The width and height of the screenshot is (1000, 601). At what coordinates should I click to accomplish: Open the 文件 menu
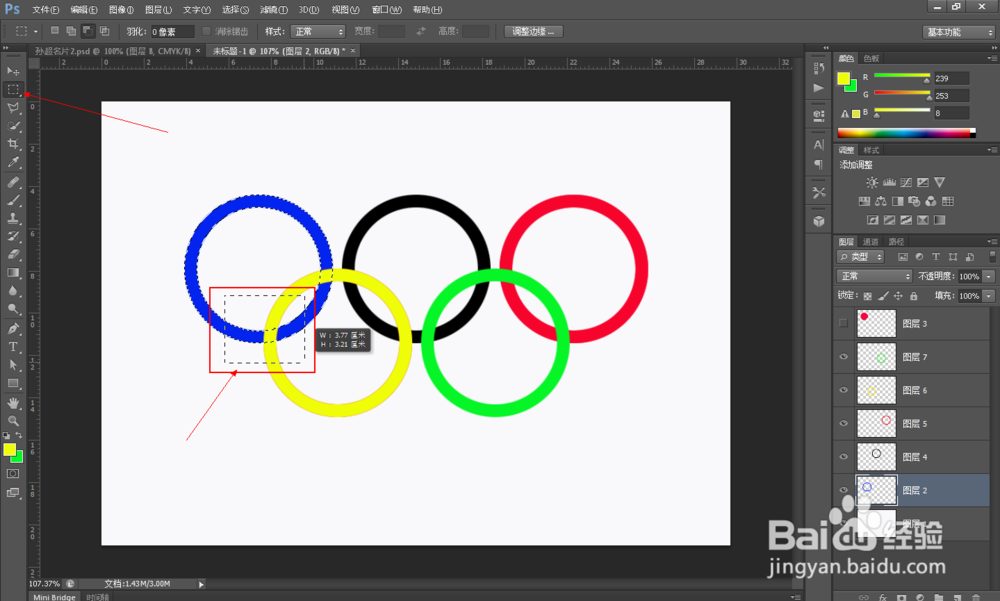(x=45, y=10)
